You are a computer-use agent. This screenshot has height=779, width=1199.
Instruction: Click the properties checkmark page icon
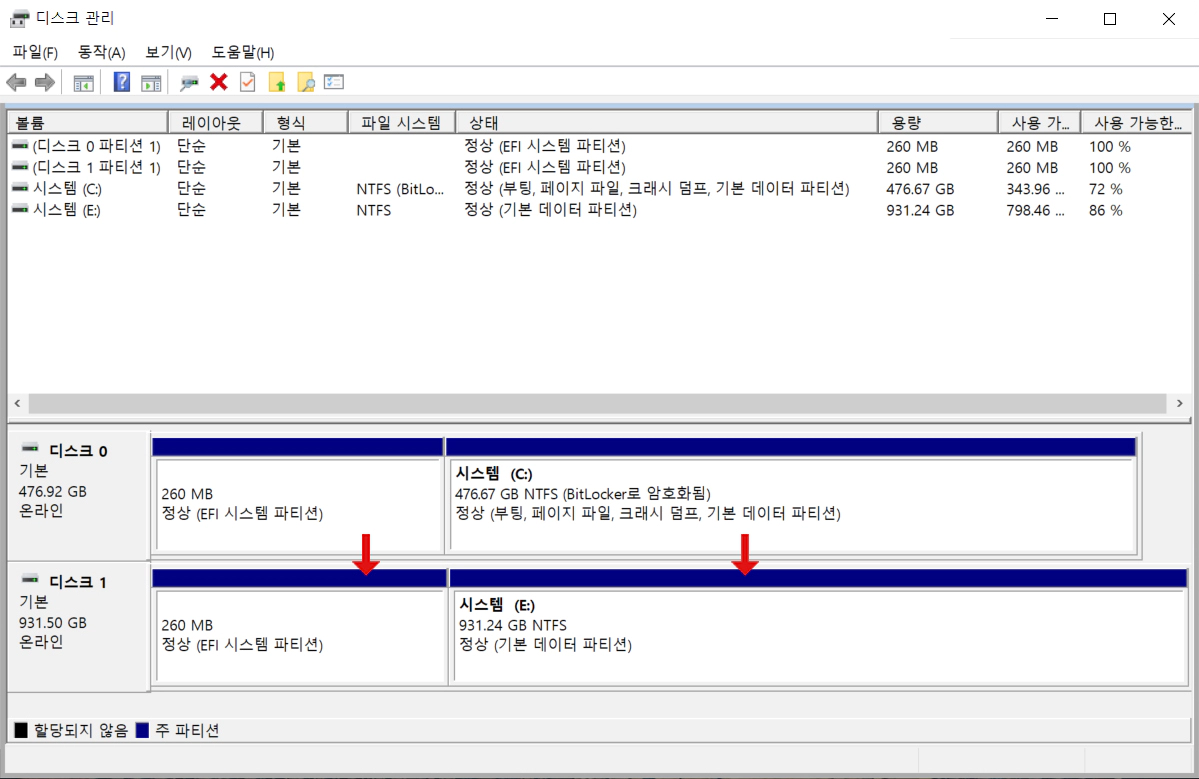point(247,83)
